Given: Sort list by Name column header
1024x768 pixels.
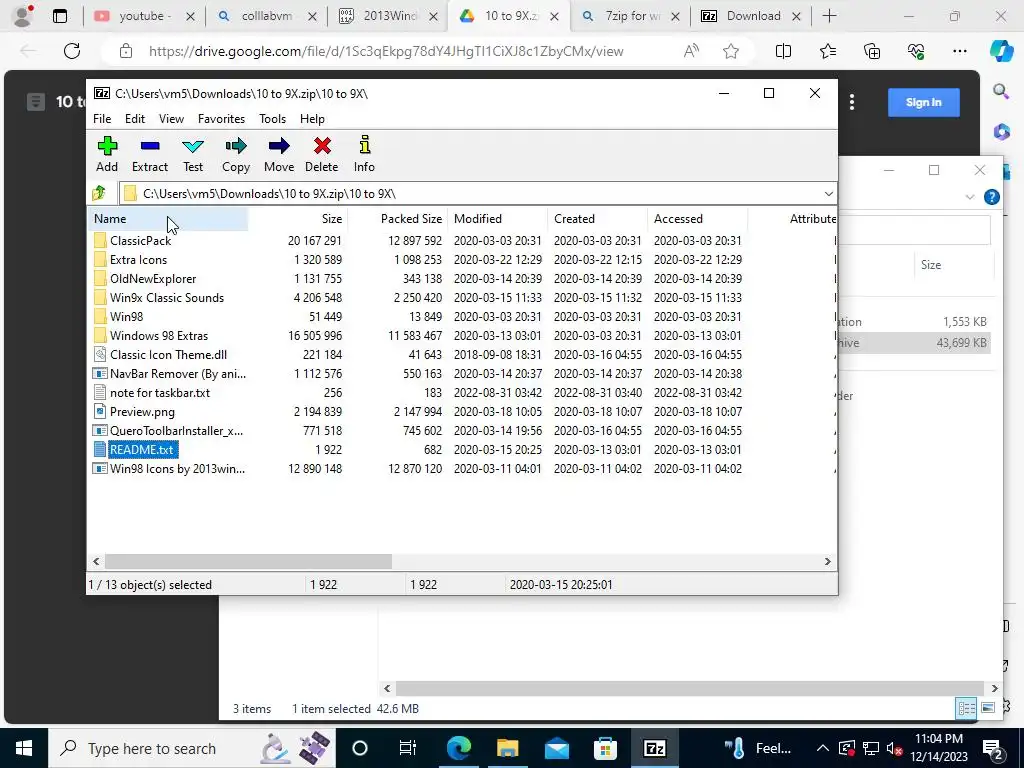Looking at the screenshot, I should (167, 219).
